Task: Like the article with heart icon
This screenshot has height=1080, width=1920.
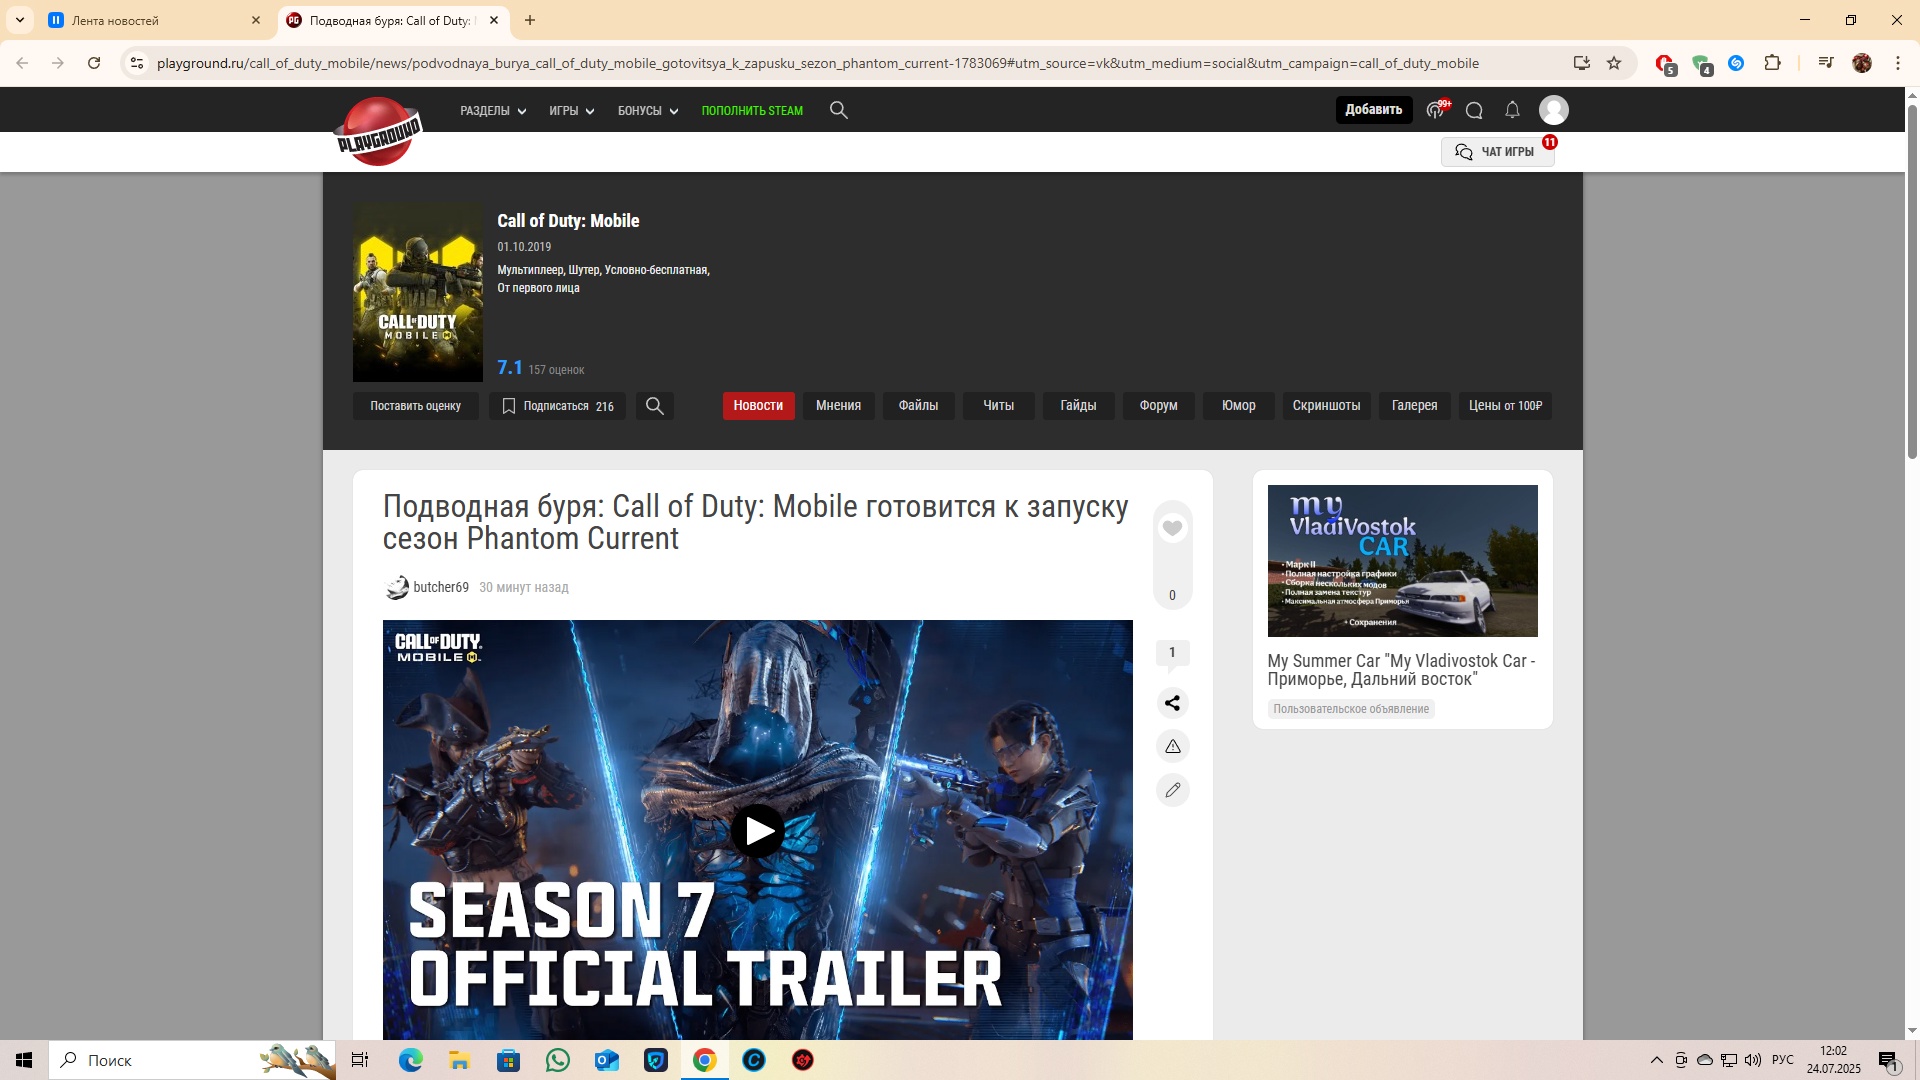Action: pos(1173,528)
